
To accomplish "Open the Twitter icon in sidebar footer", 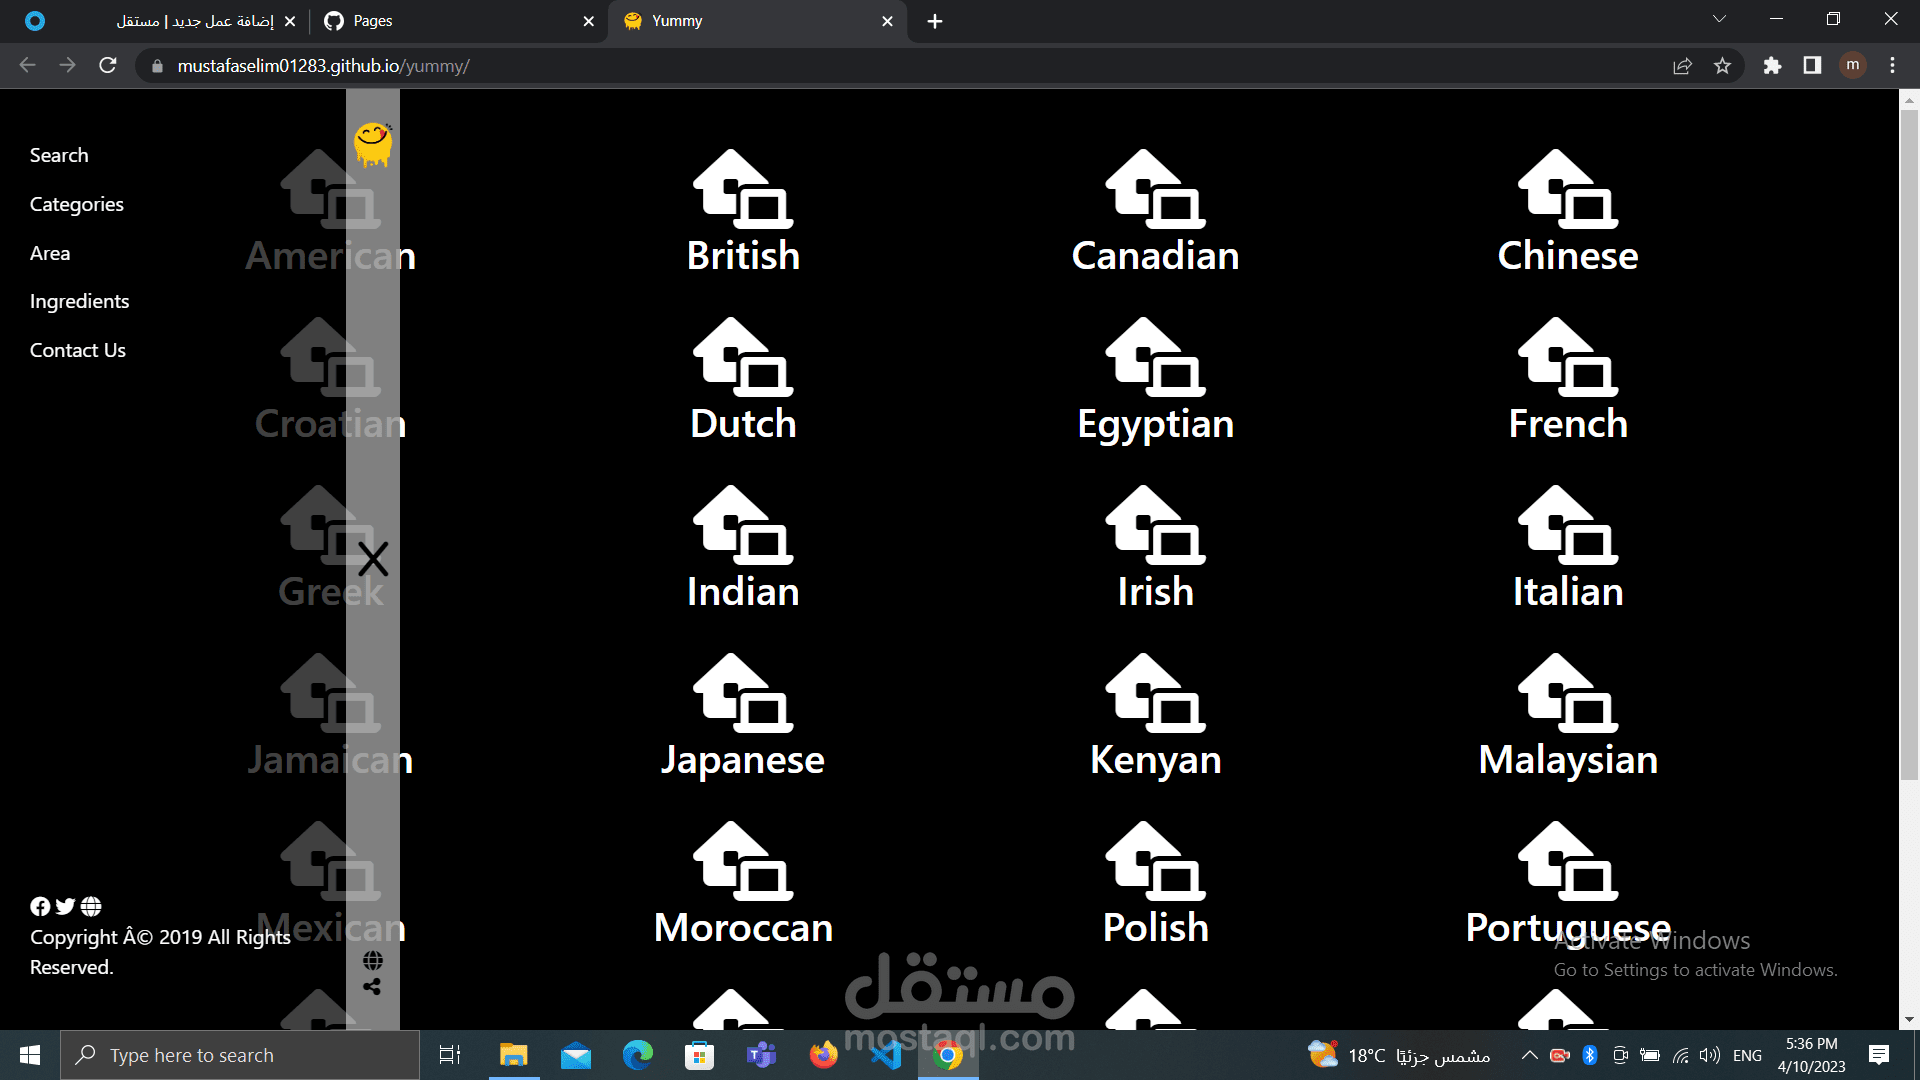I will point(65,907).
